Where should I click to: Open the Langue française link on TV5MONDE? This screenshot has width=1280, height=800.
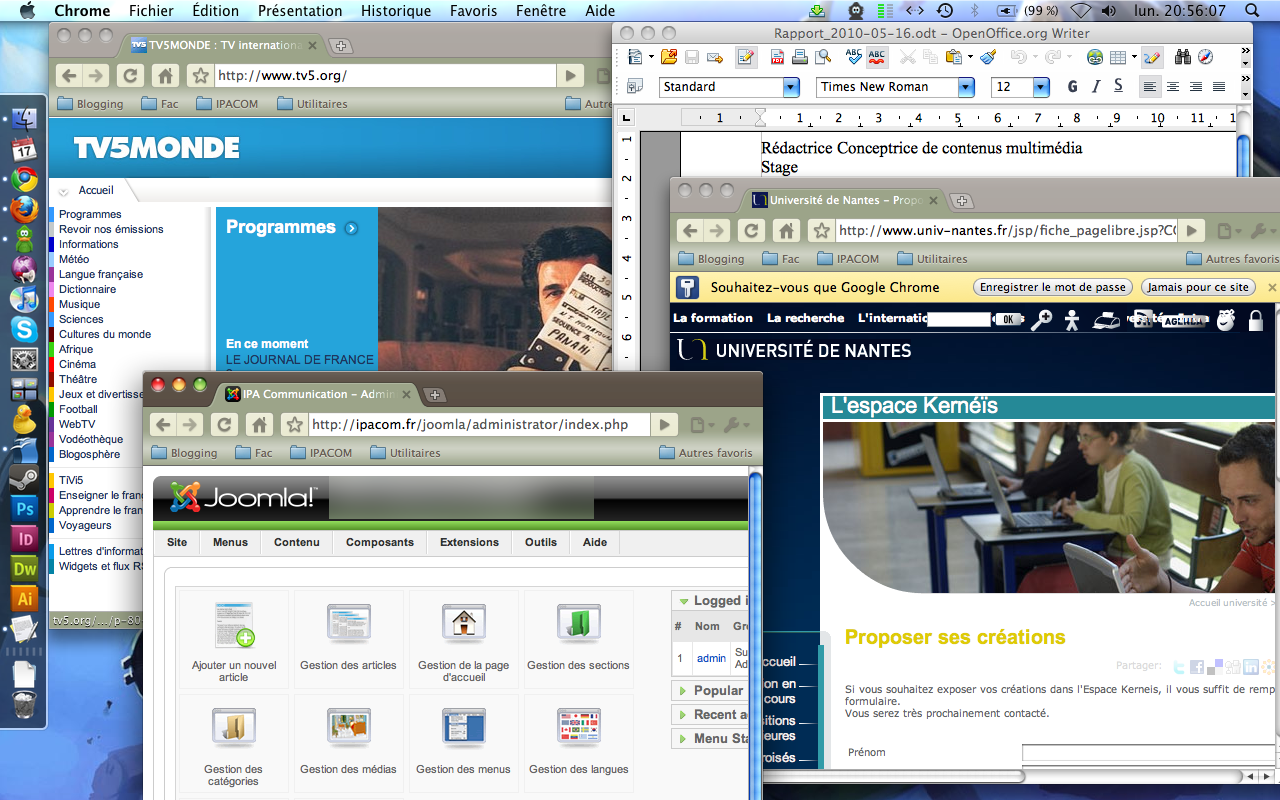pyautogui.click(x=101, y=274)
